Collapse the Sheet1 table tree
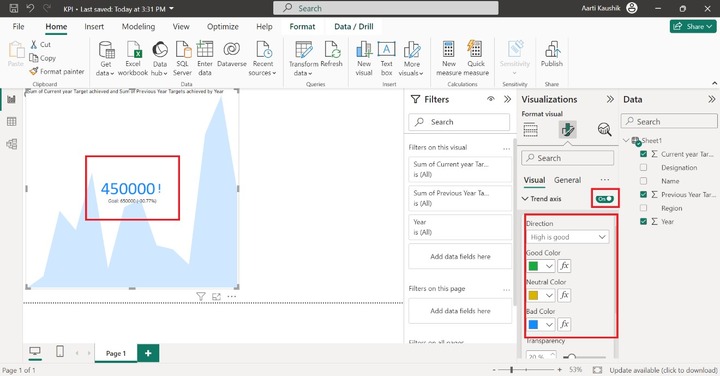This screenshot has height=376, width=720. [626, 140]
